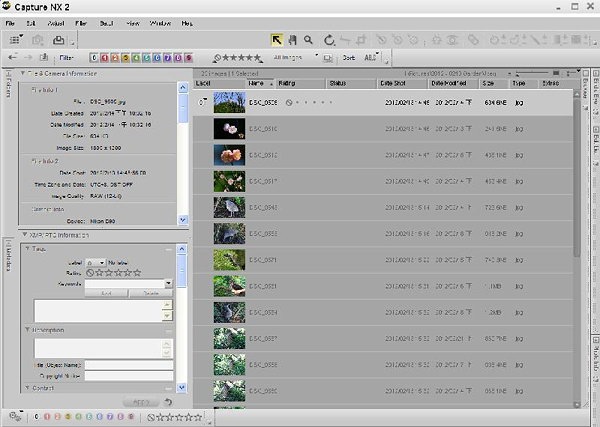Click the Delete keyword button
Viewport: 600px width, 427px height.
[151, 293]
